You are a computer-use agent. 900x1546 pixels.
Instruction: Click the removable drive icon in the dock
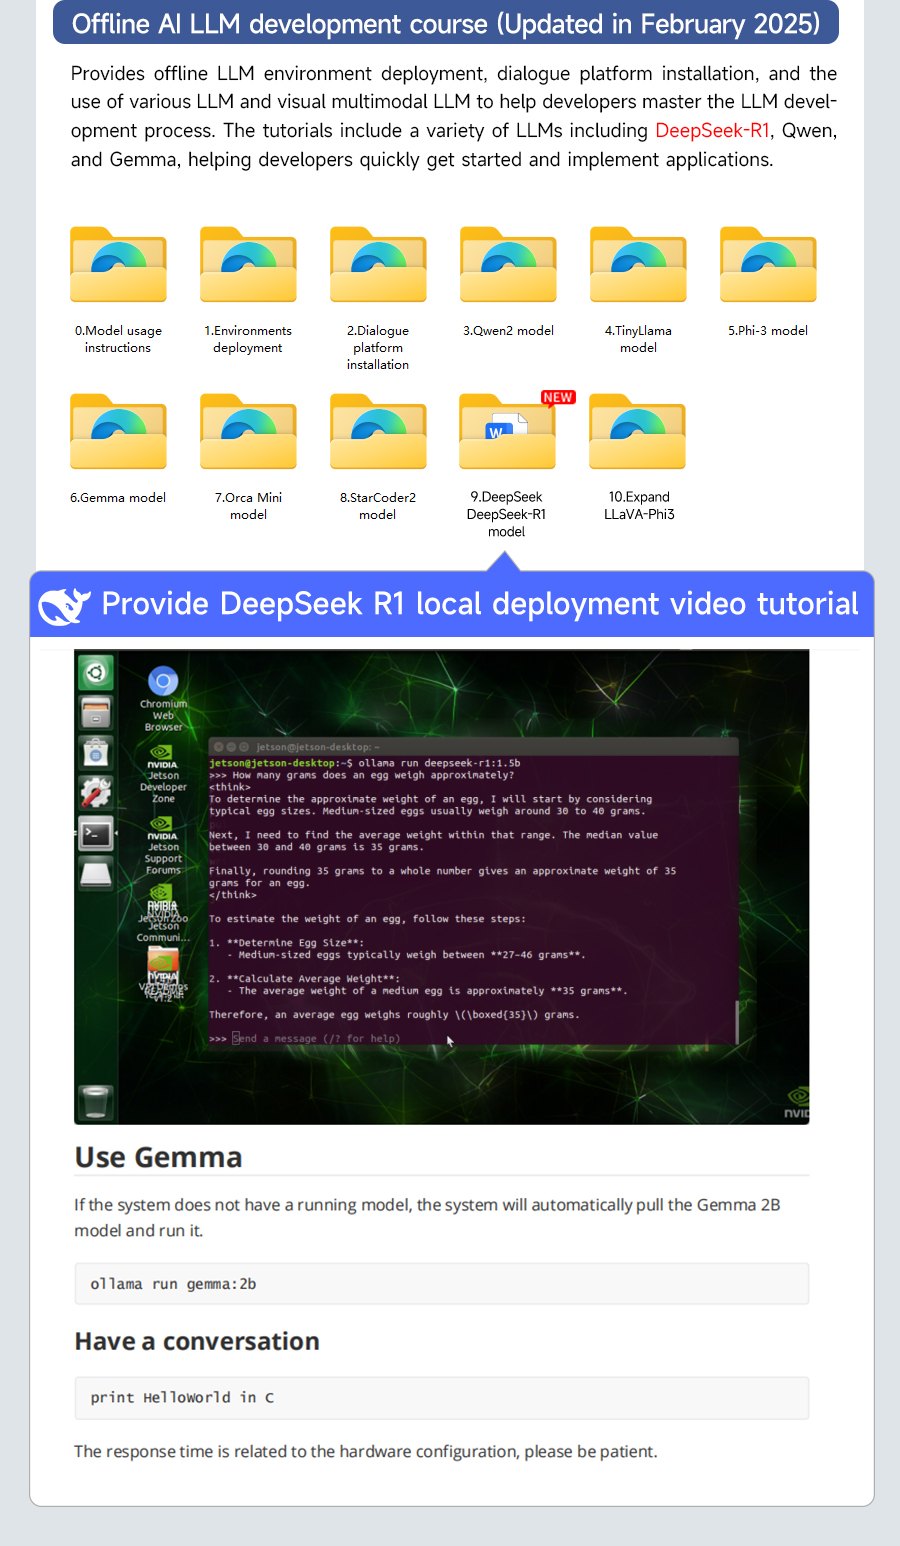(96, 872)
